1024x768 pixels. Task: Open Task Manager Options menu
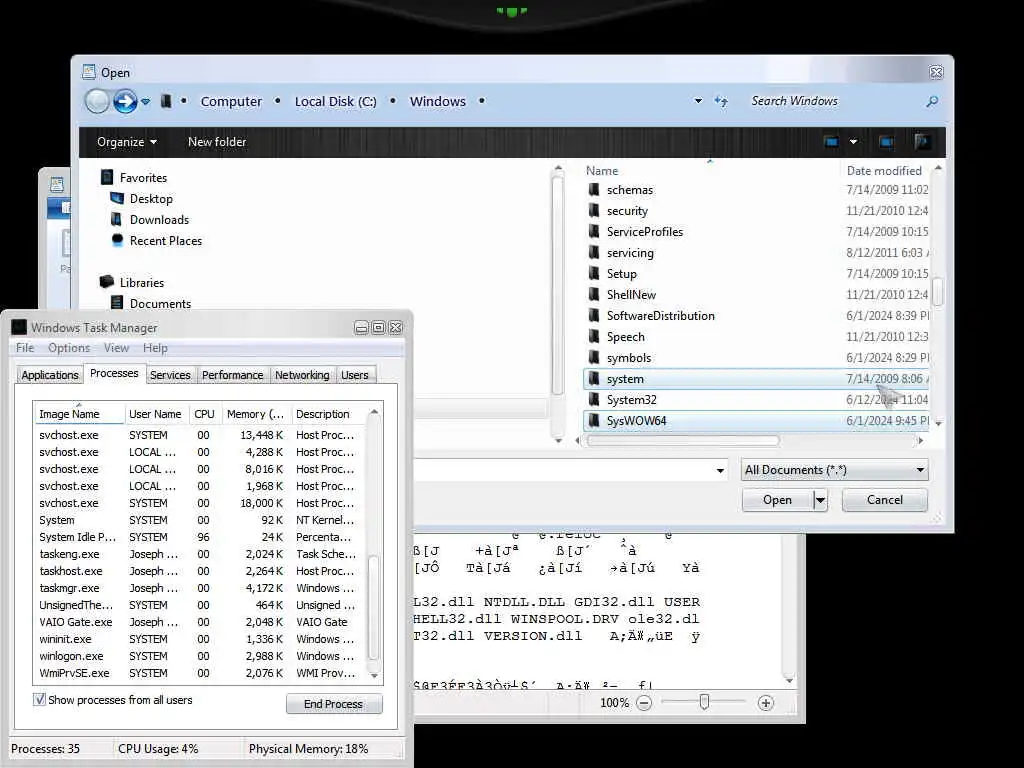click(x=69, y=348)
